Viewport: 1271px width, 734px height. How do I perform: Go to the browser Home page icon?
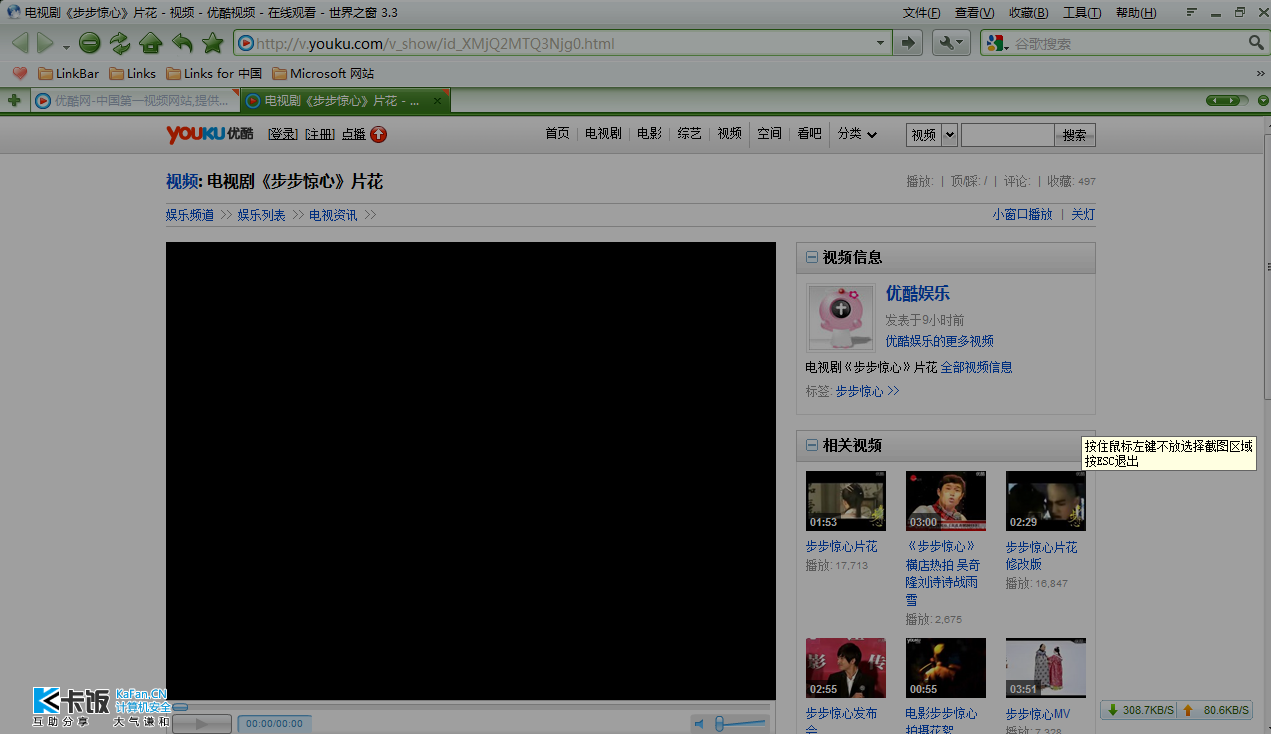(x=151, y=43)
